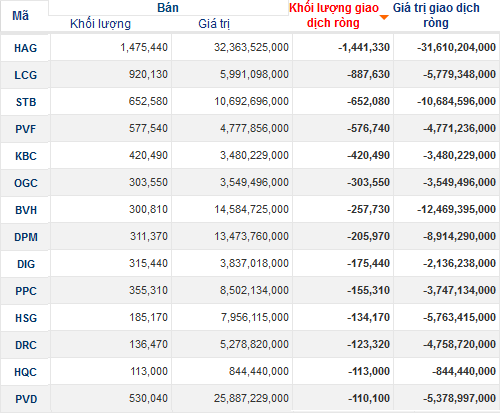The image size is (500, 413).
Task: Select STB sell volume 652,580
Action: (x=148, y=101)
